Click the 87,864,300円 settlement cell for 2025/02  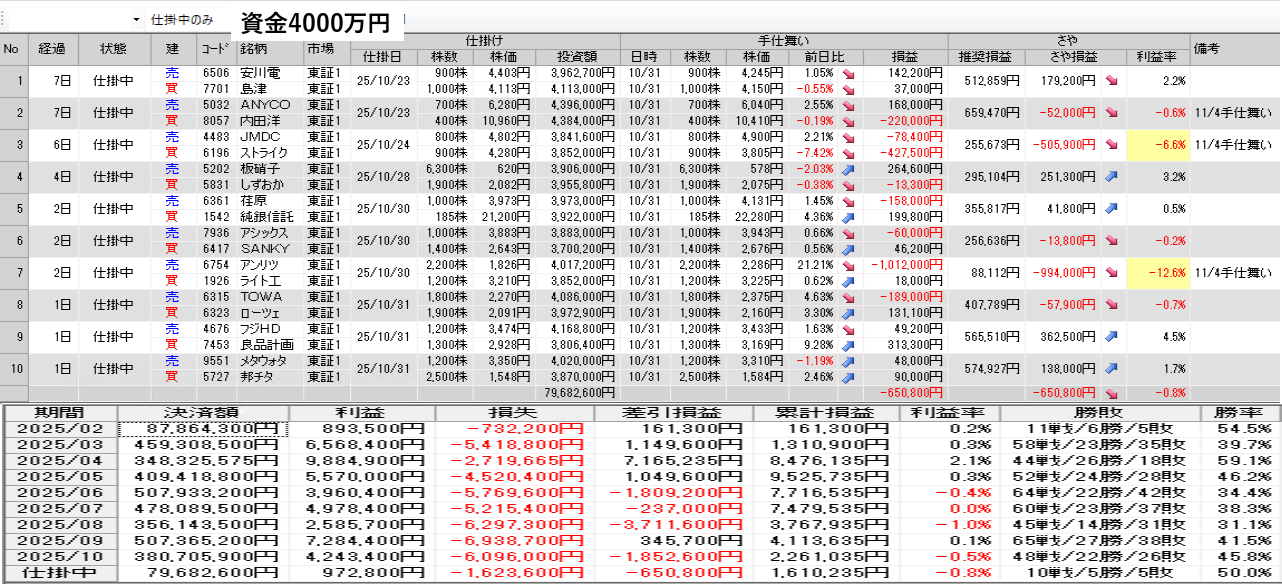coord(204,429)
